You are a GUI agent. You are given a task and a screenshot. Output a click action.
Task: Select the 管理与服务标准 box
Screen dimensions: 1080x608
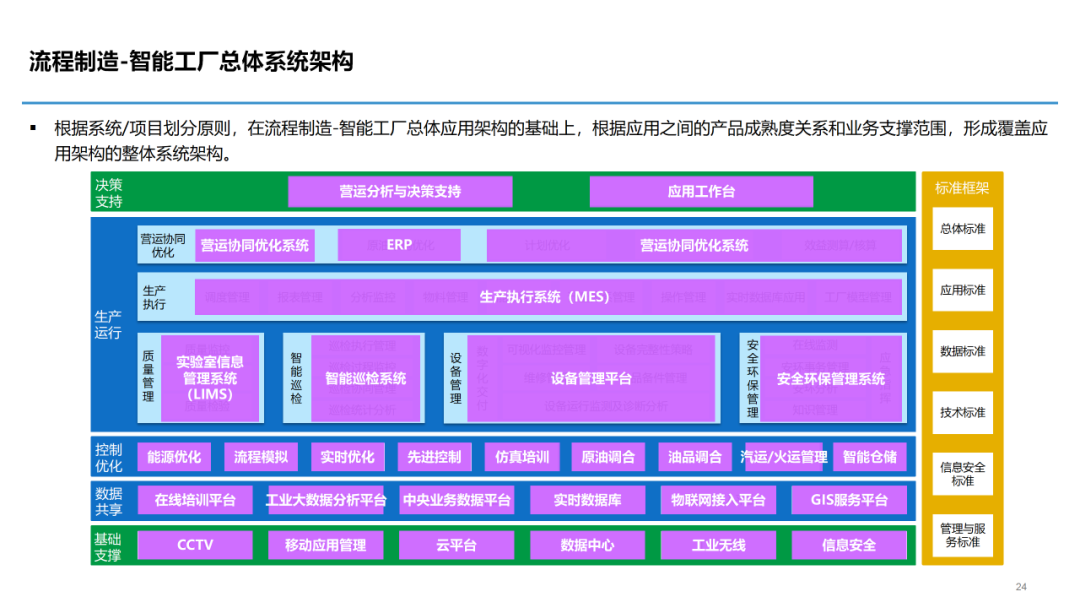[x=963, y=535]
